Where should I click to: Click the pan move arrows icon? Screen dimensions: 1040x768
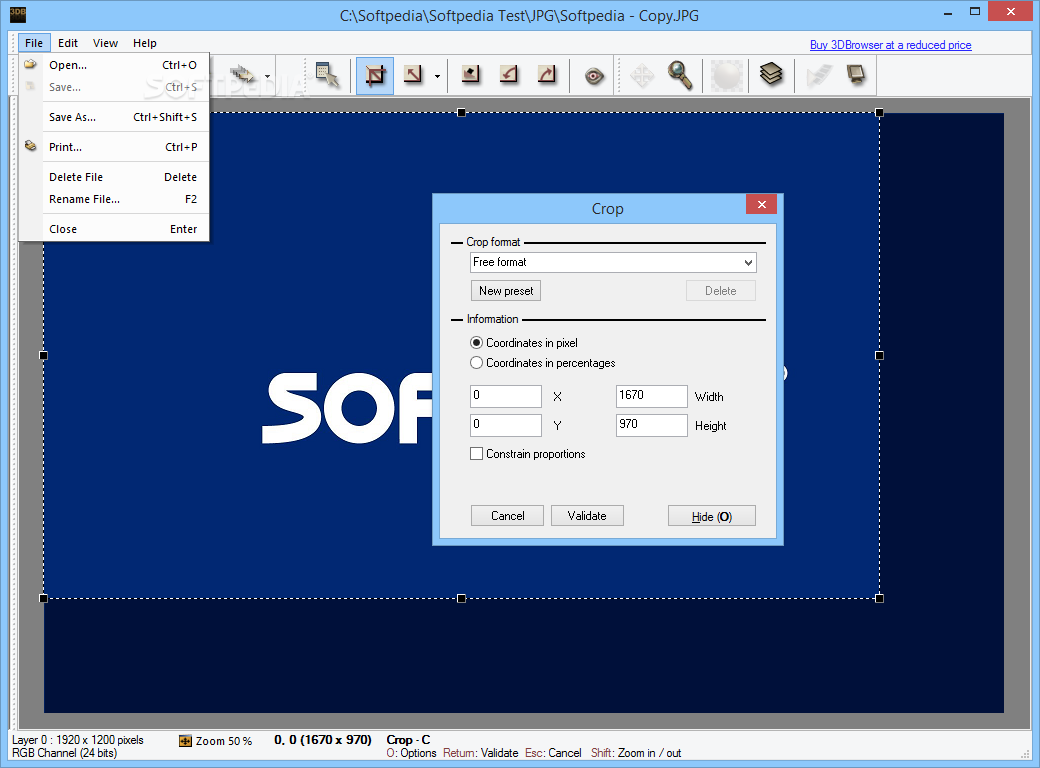tap(641, 76)
